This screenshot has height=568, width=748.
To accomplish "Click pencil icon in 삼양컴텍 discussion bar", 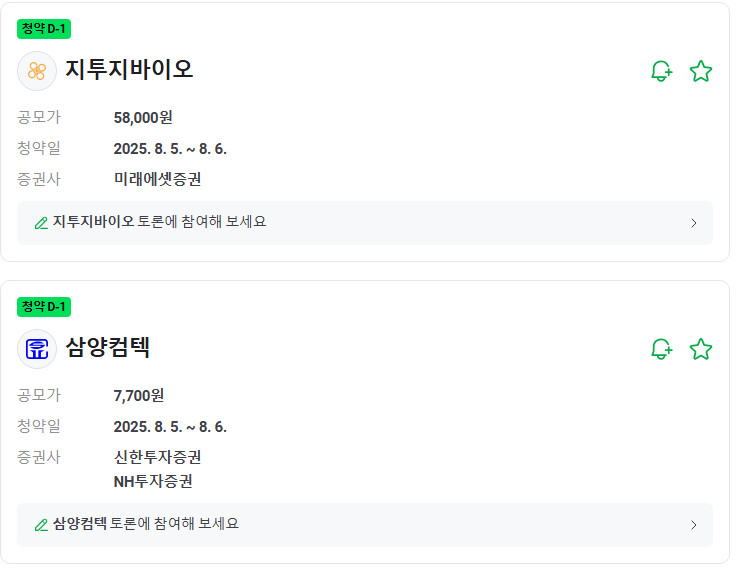I will [41, 525].
